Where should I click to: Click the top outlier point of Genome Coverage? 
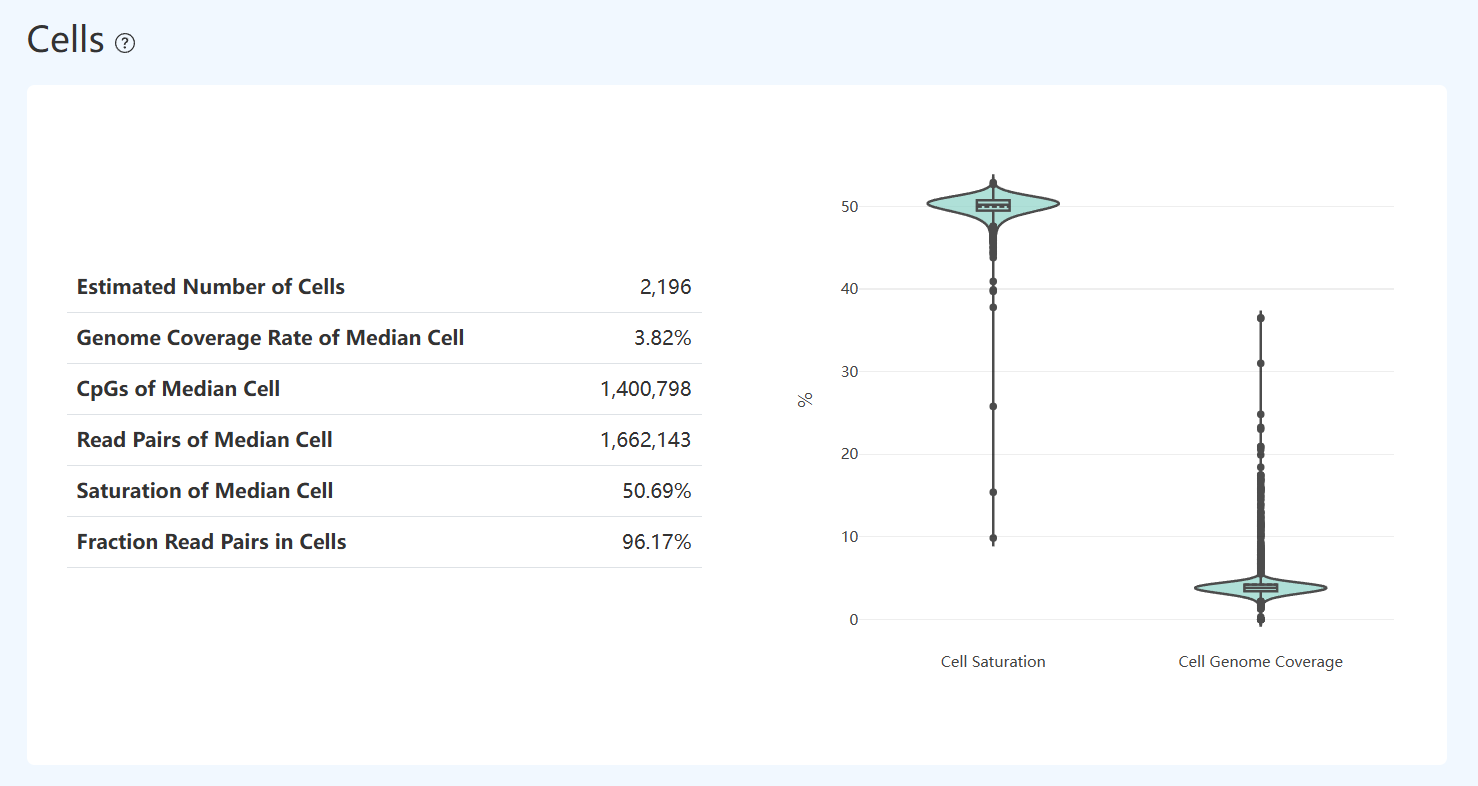pos(1261,318)
